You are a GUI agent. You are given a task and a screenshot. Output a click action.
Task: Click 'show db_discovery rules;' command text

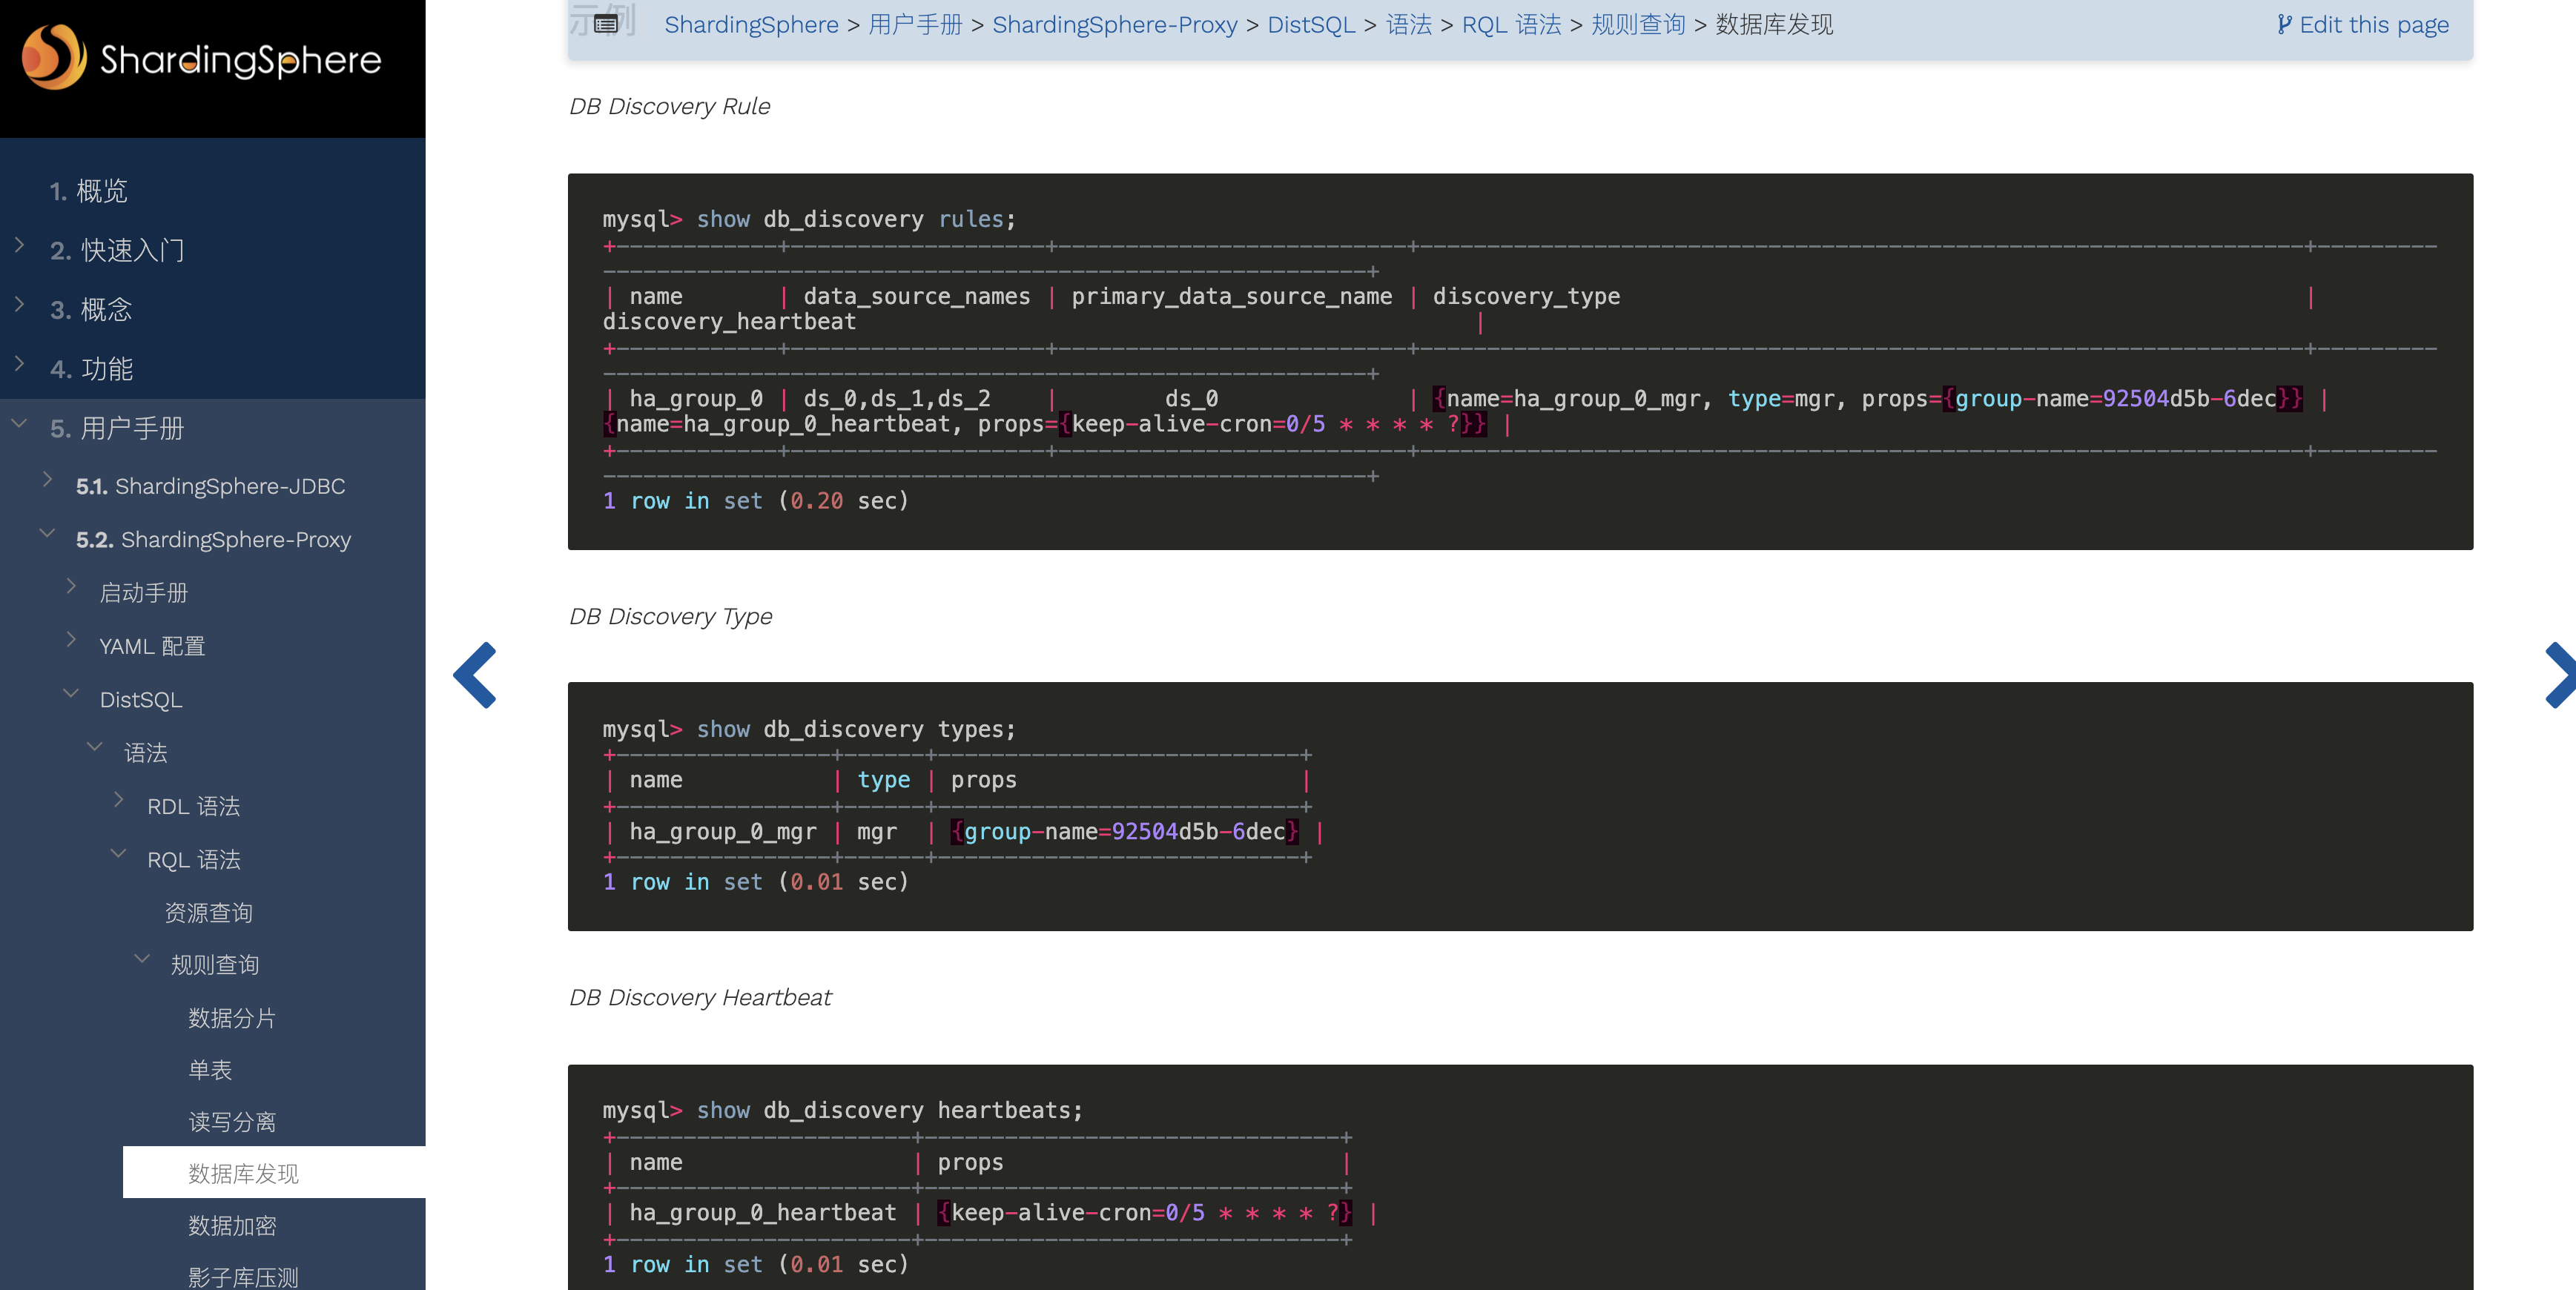856,219
